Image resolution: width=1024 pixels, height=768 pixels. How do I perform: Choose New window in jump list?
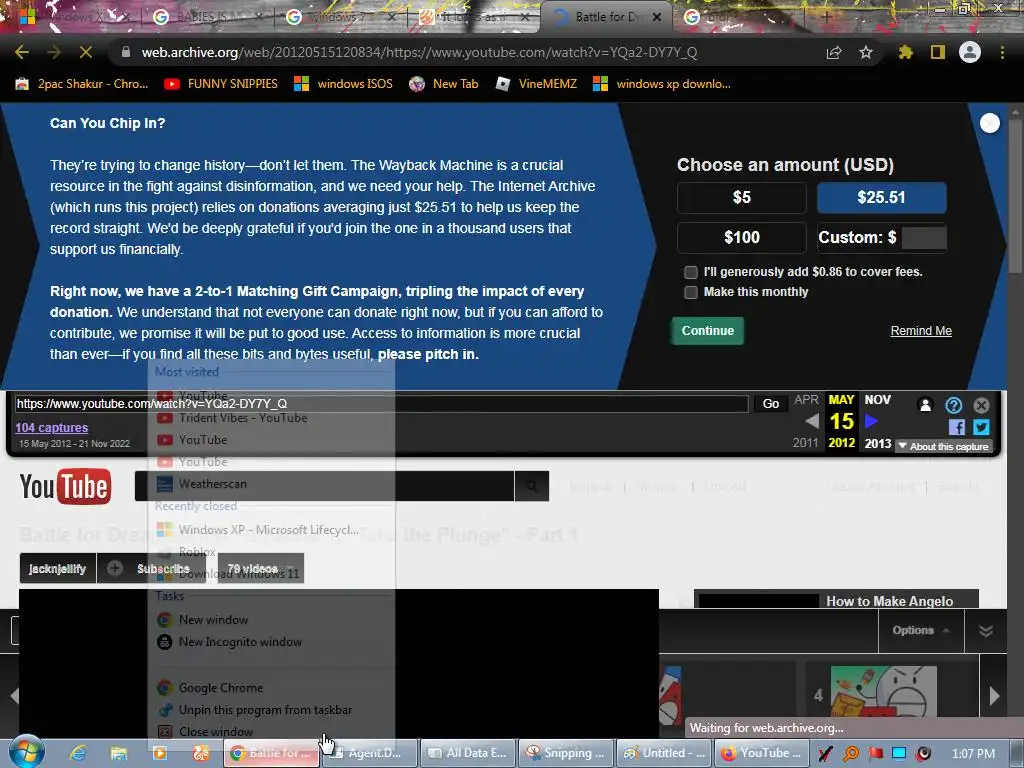click(x=271, y=620)
